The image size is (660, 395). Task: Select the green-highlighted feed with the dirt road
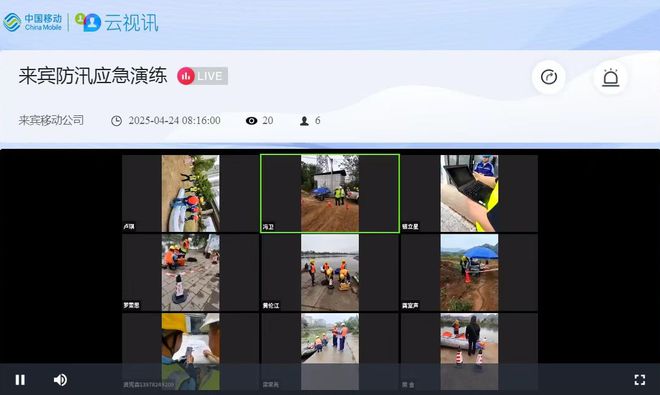click(x=330, y=193)
